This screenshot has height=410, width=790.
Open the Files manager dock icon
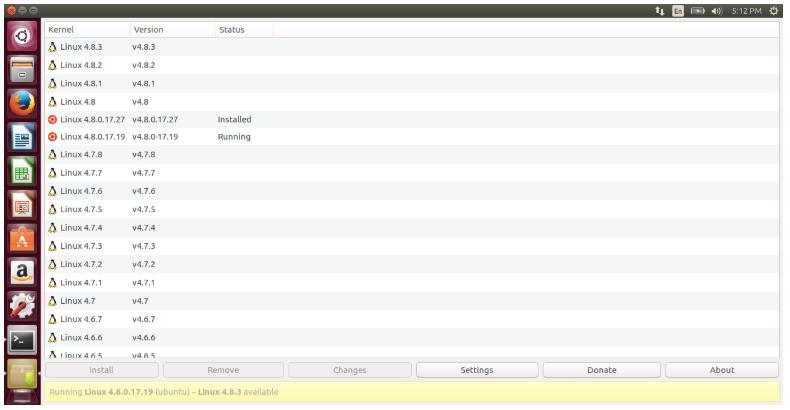[x=22, y=70]
